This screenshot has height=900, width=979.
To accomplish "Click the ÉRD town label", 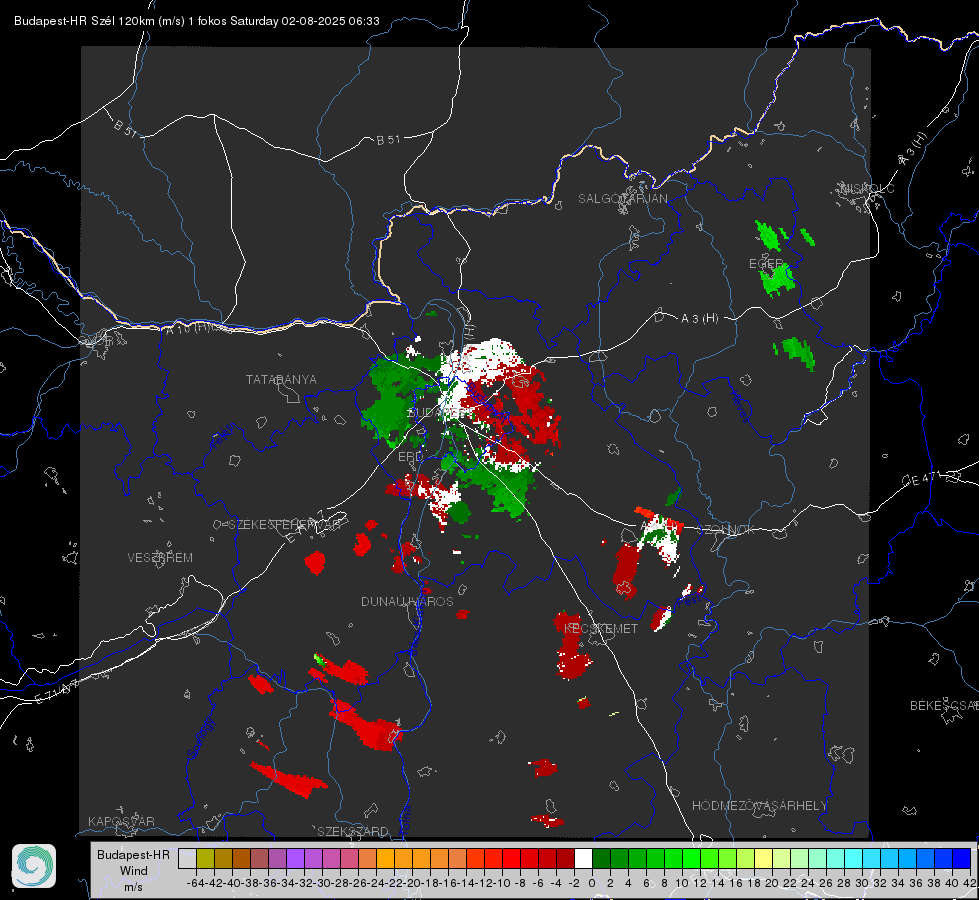I will [410, 457].
